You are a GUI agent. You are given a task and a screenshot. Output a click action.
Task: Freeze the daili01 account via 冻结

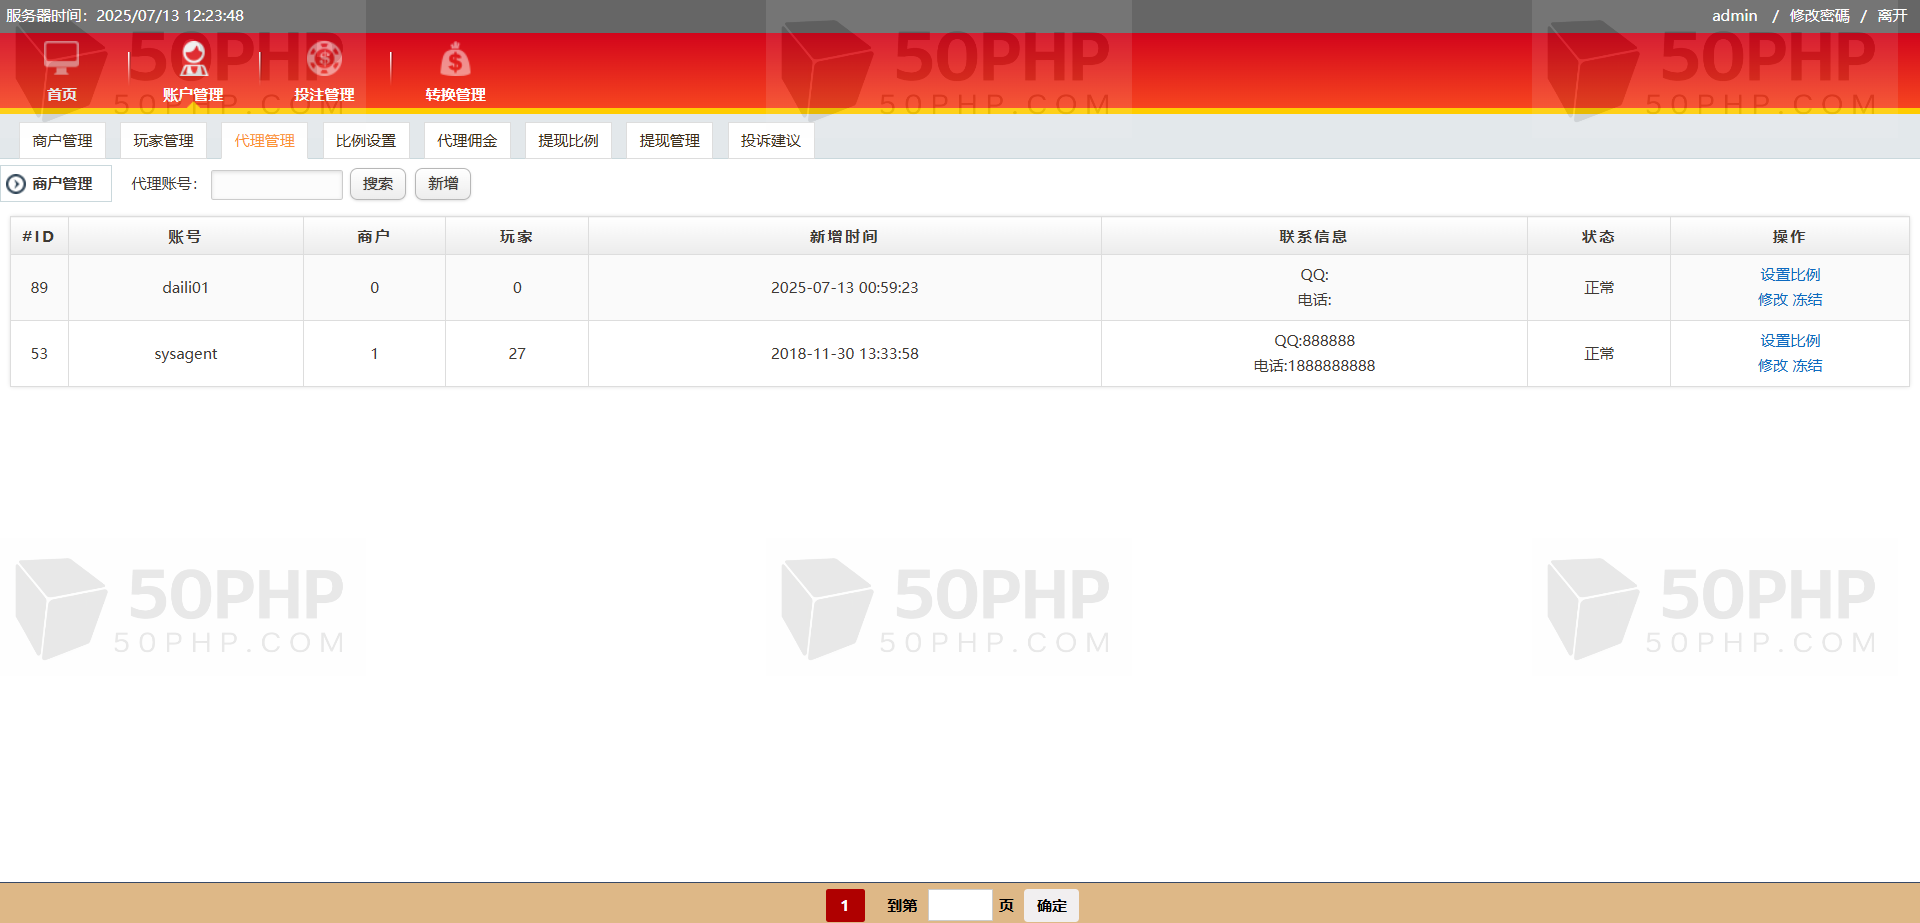click(x=1807, y=300)
